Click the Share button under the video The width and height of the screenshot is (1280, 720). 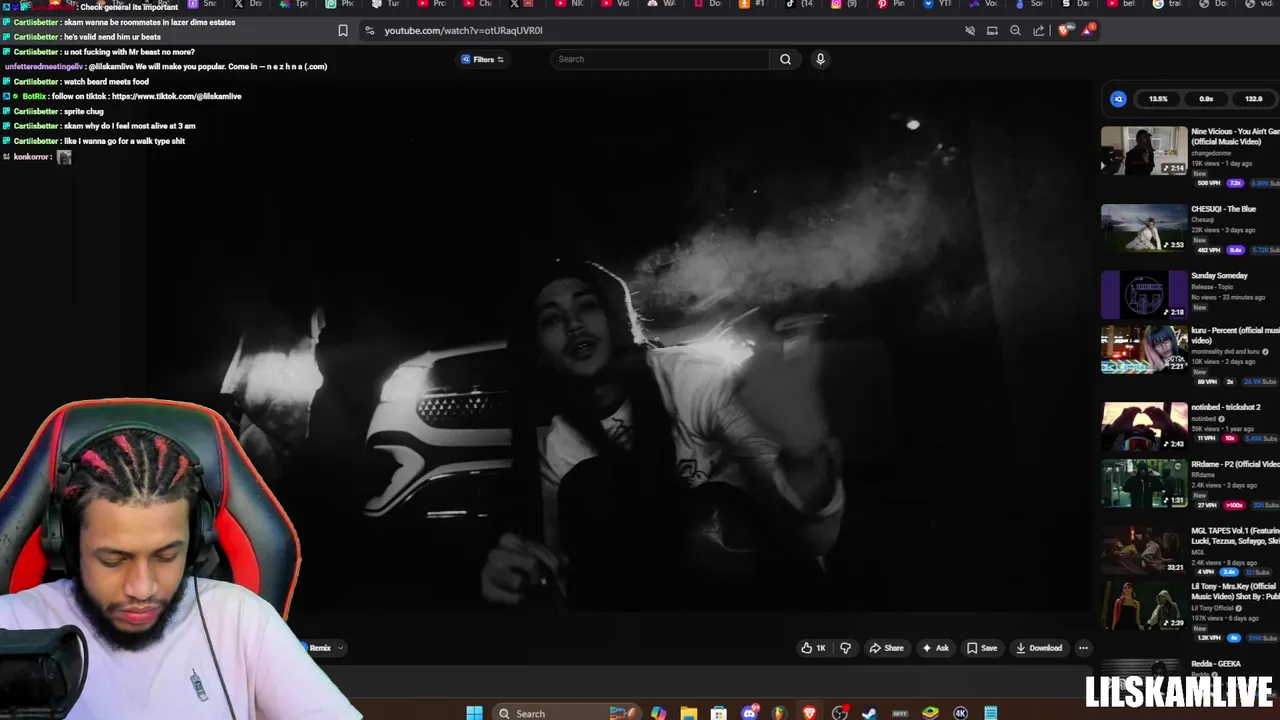click(886, 648)
